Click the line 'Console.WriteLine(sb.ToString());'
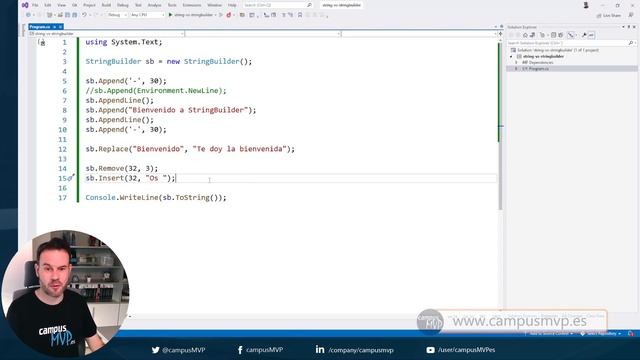This screenshot has width=640, height=360. pyautogui.click(x=156, y=198)
